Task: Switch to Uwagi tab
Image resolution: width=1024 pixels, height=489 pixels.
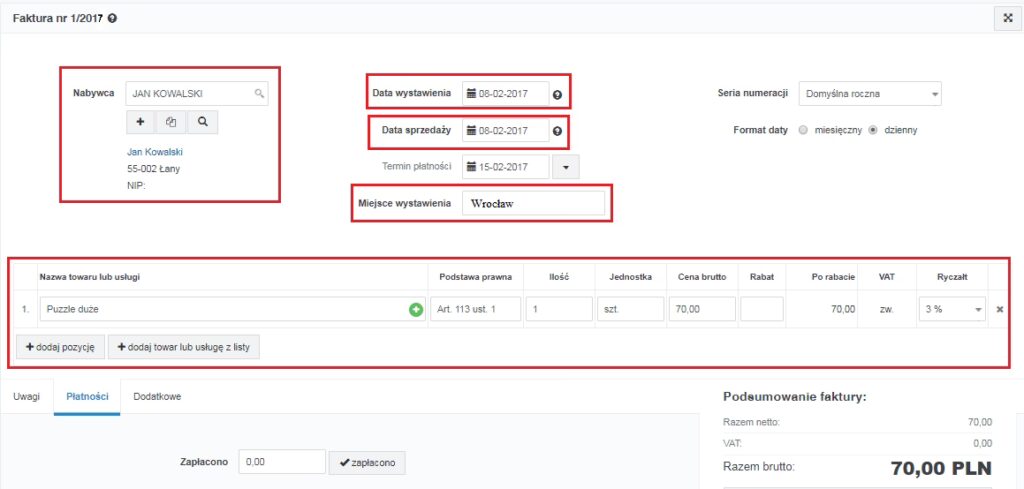Action: pos(27,396)
